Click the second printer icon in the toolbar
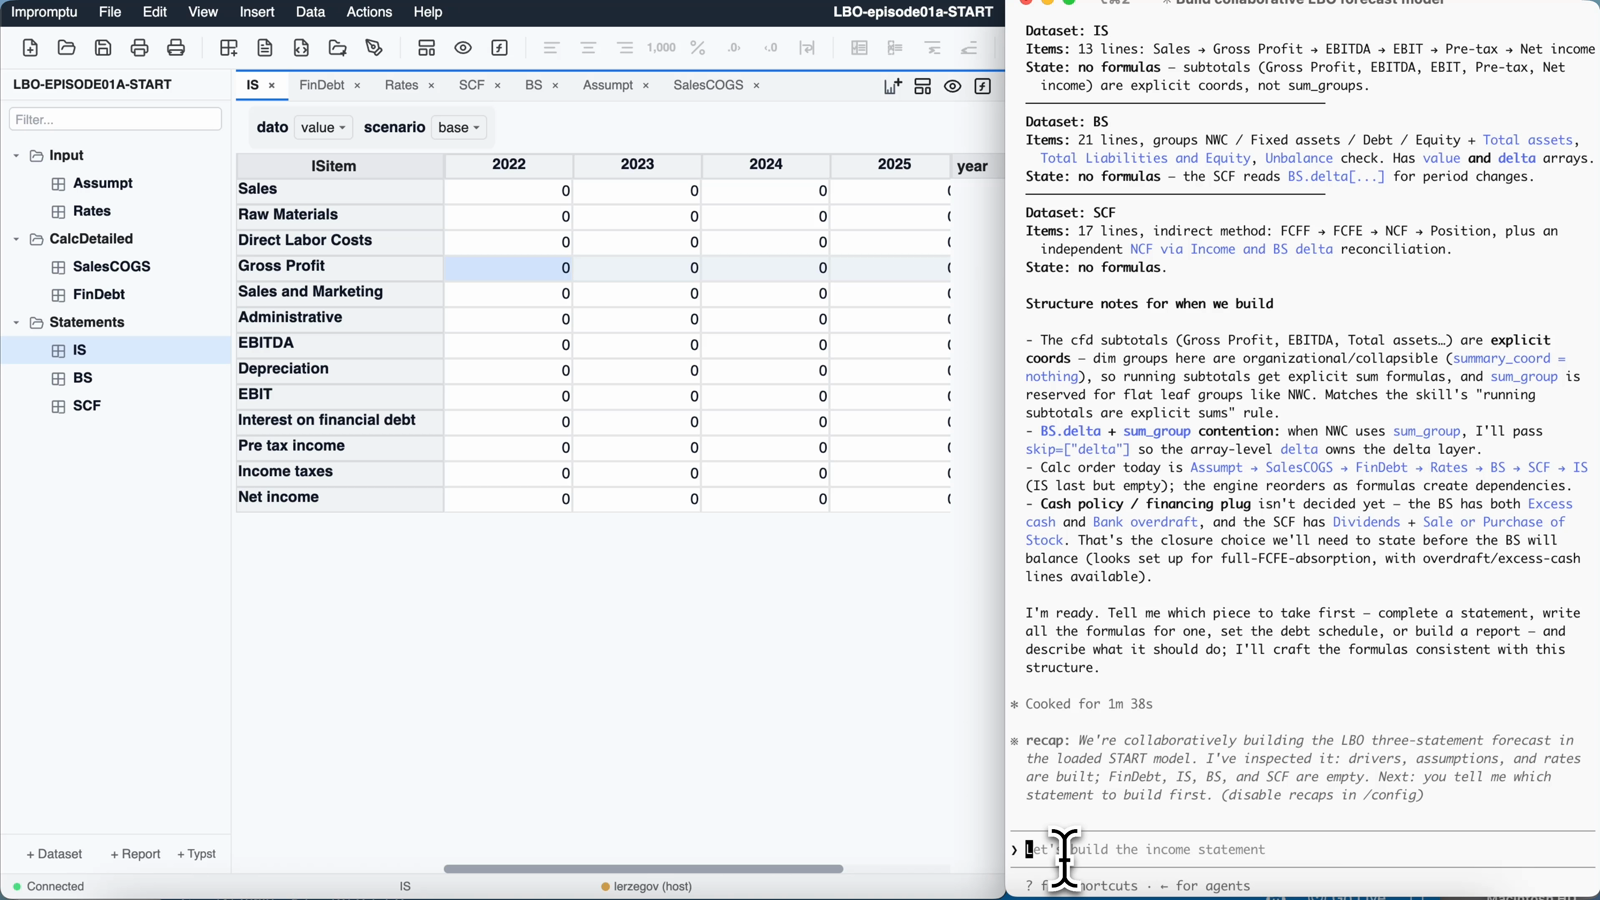This screenshot has height=900, width=1600. point(176,48)
